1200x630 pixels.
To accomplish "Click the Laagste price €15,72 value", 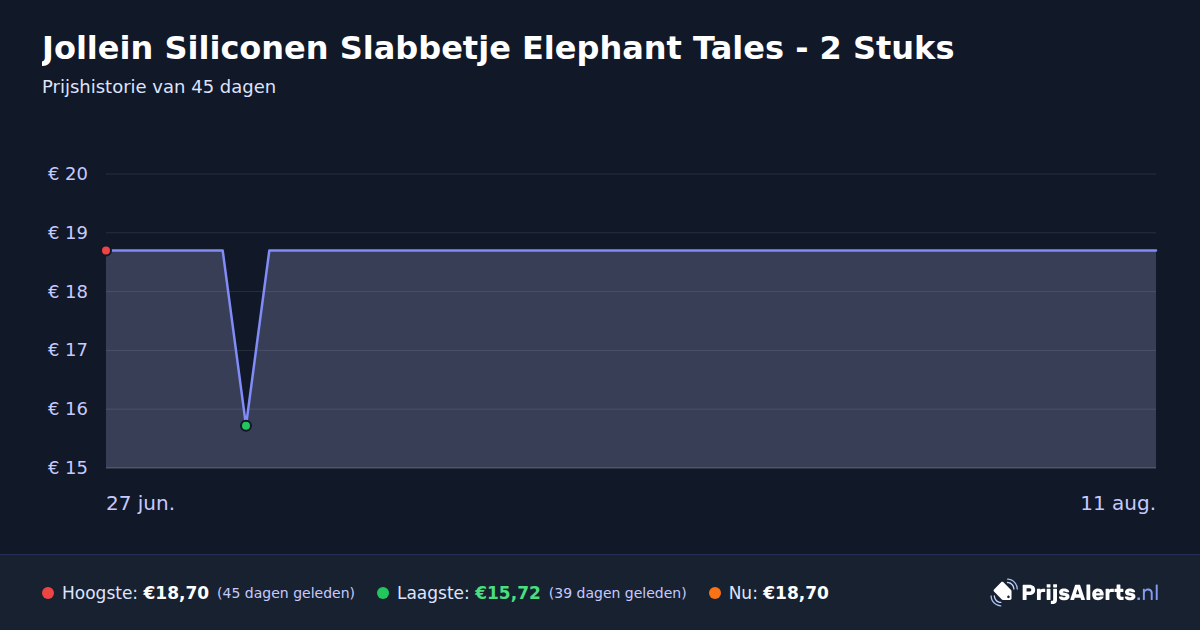I will tap(508, 593).
